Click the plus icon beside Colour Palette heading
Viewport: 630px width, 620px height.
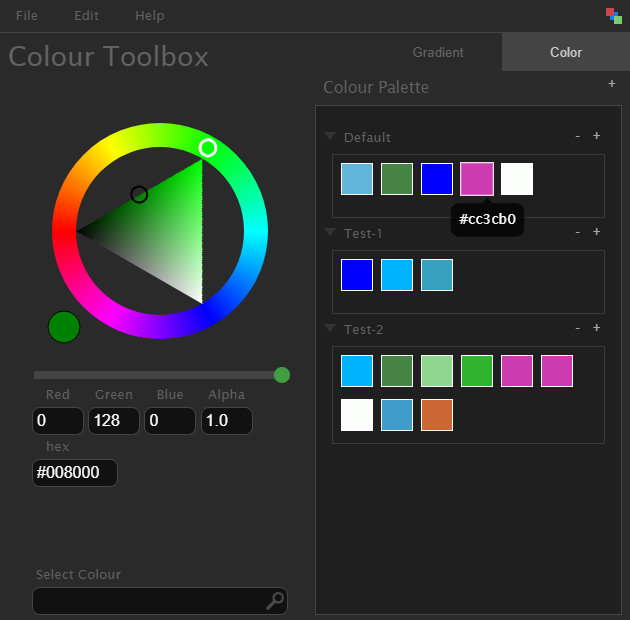point(612,85)
